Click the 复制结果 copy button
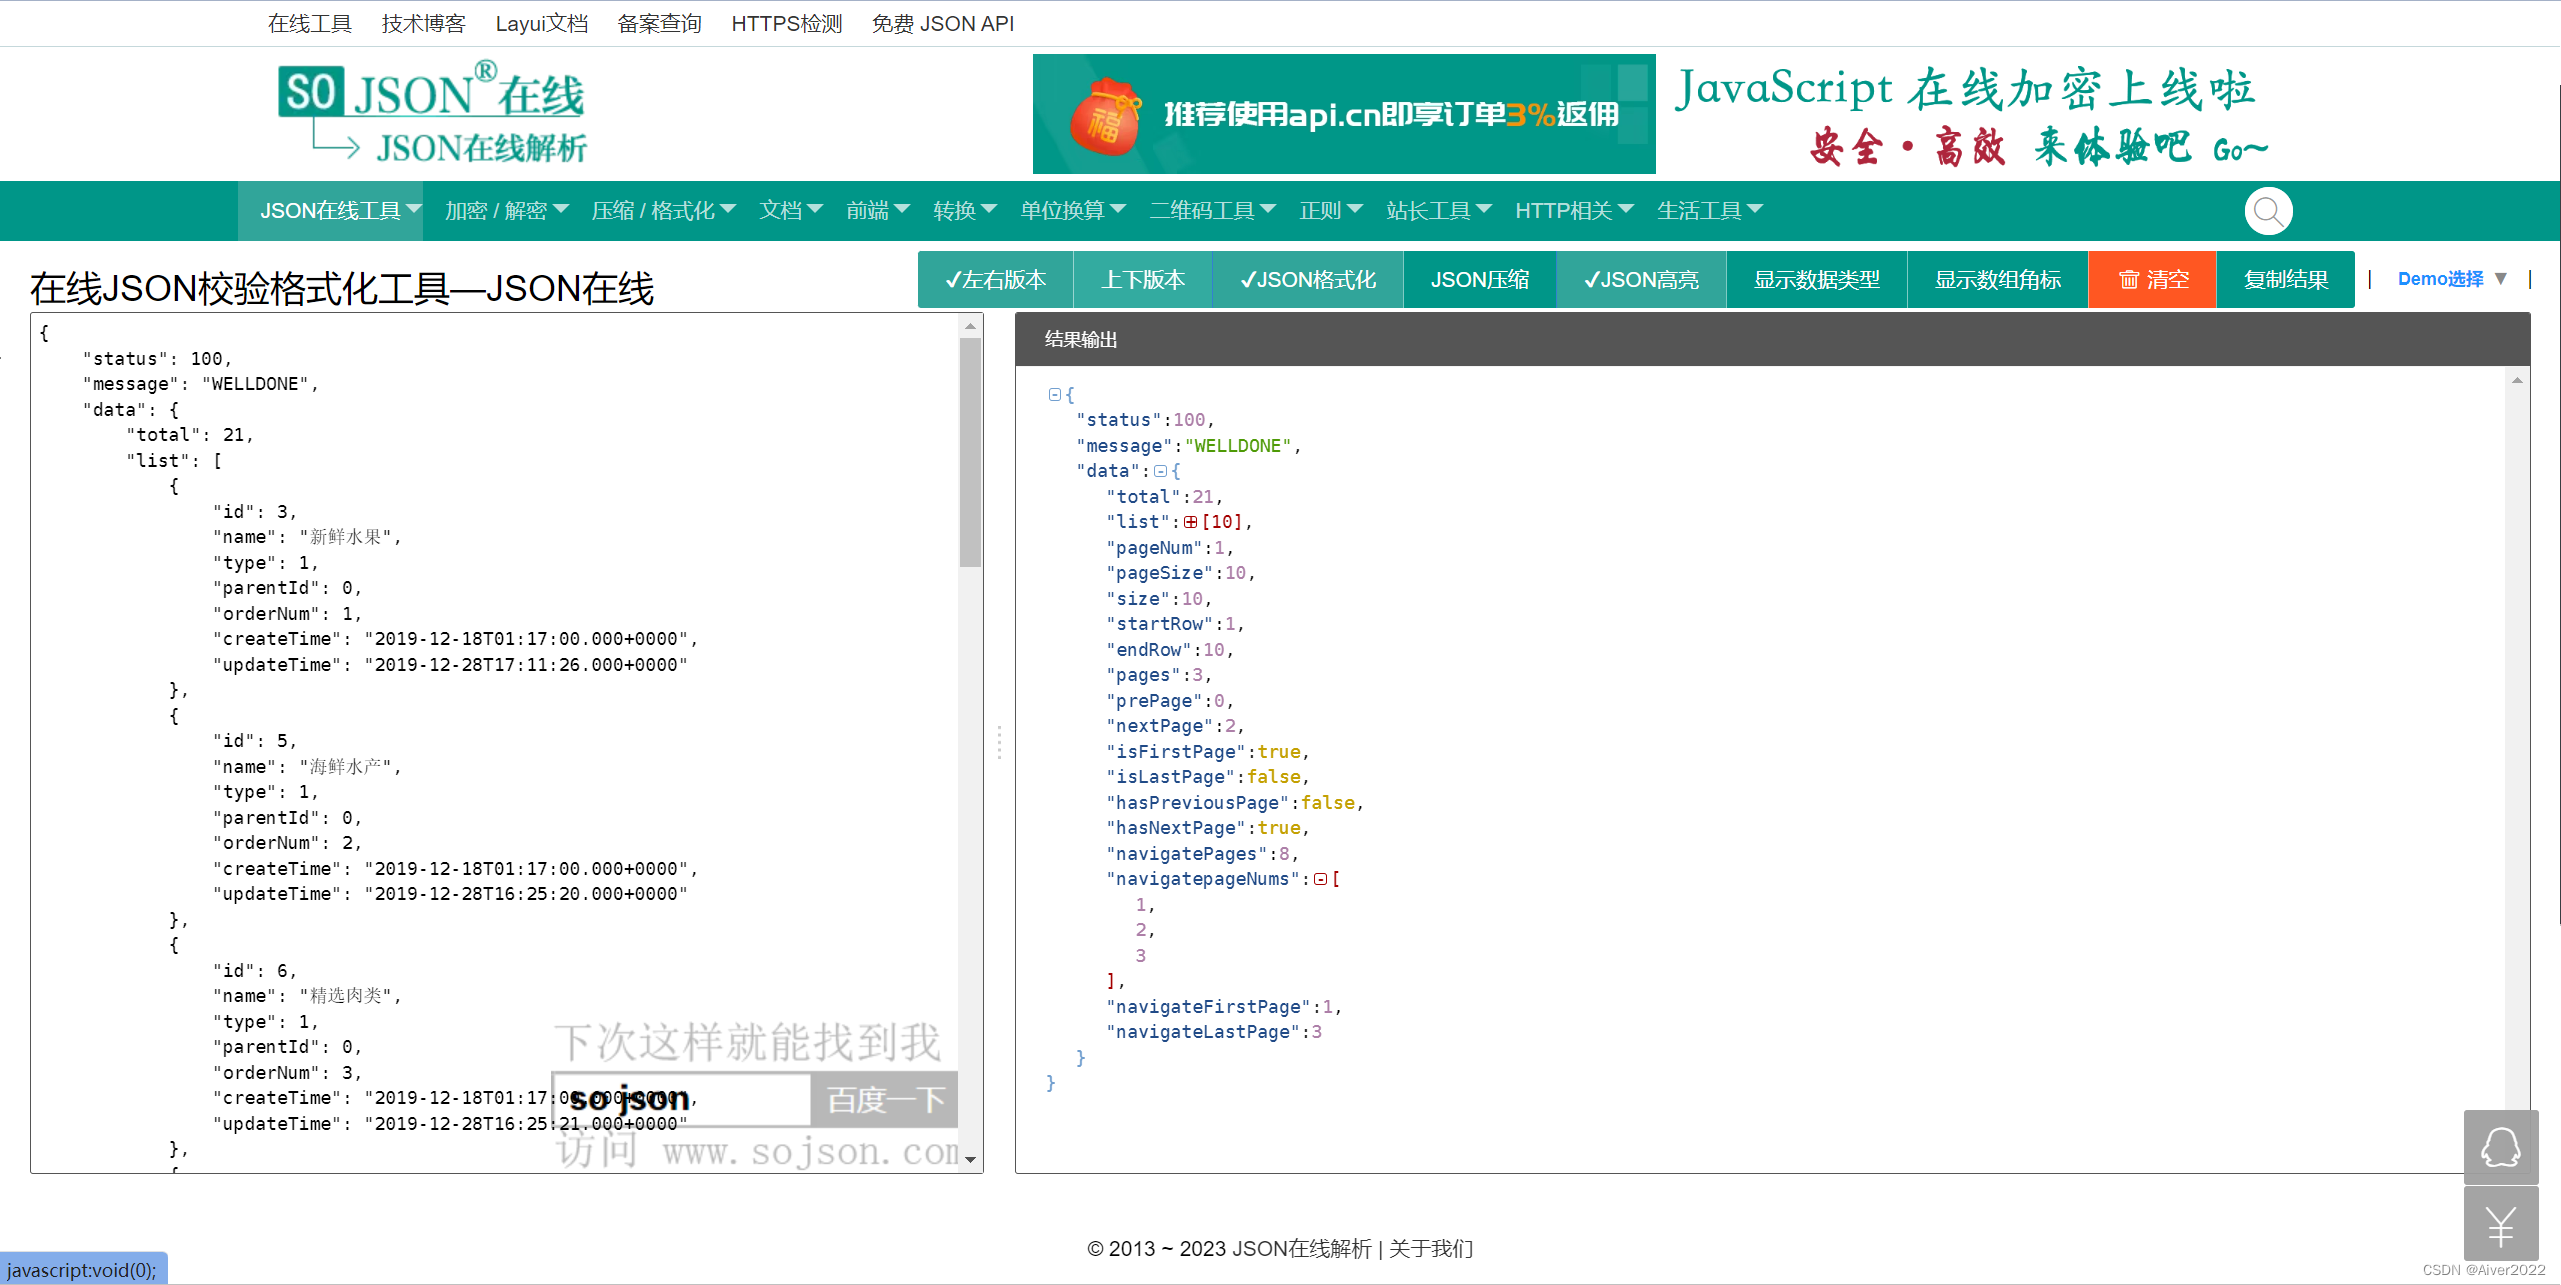This screenshot has height=1285, width=2561. point(2285,280)
